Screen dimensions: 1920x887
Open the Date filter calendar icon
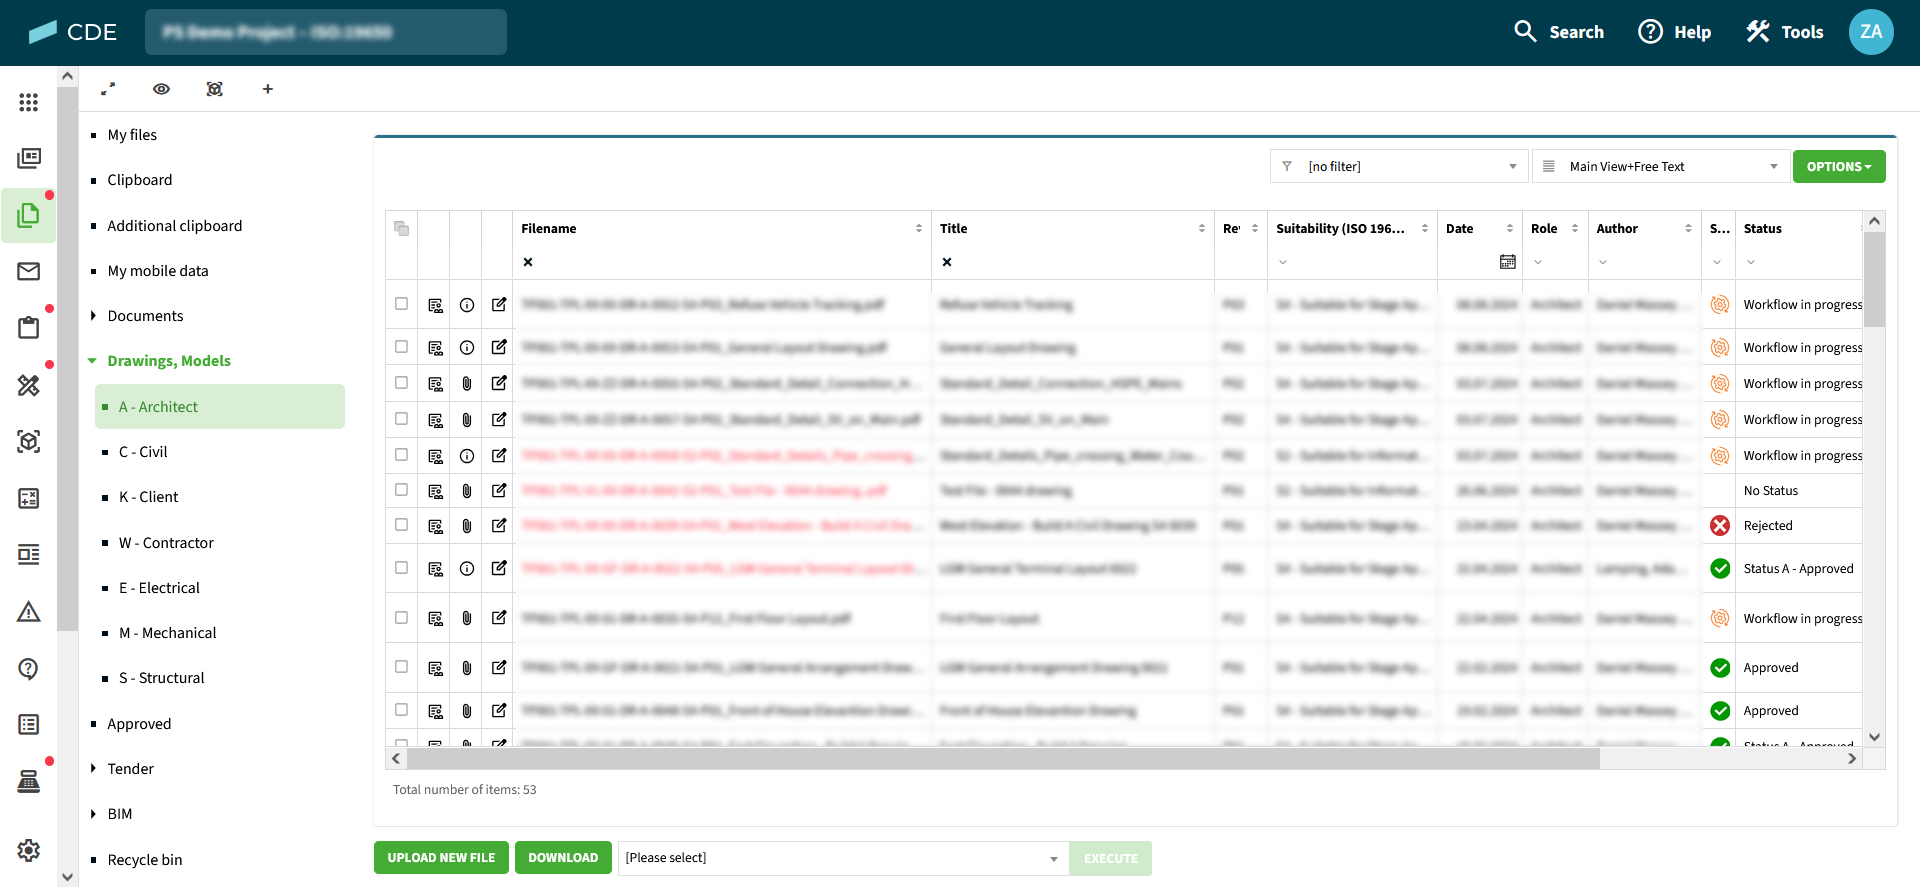pyautogui.click(x=1507, y=262)
